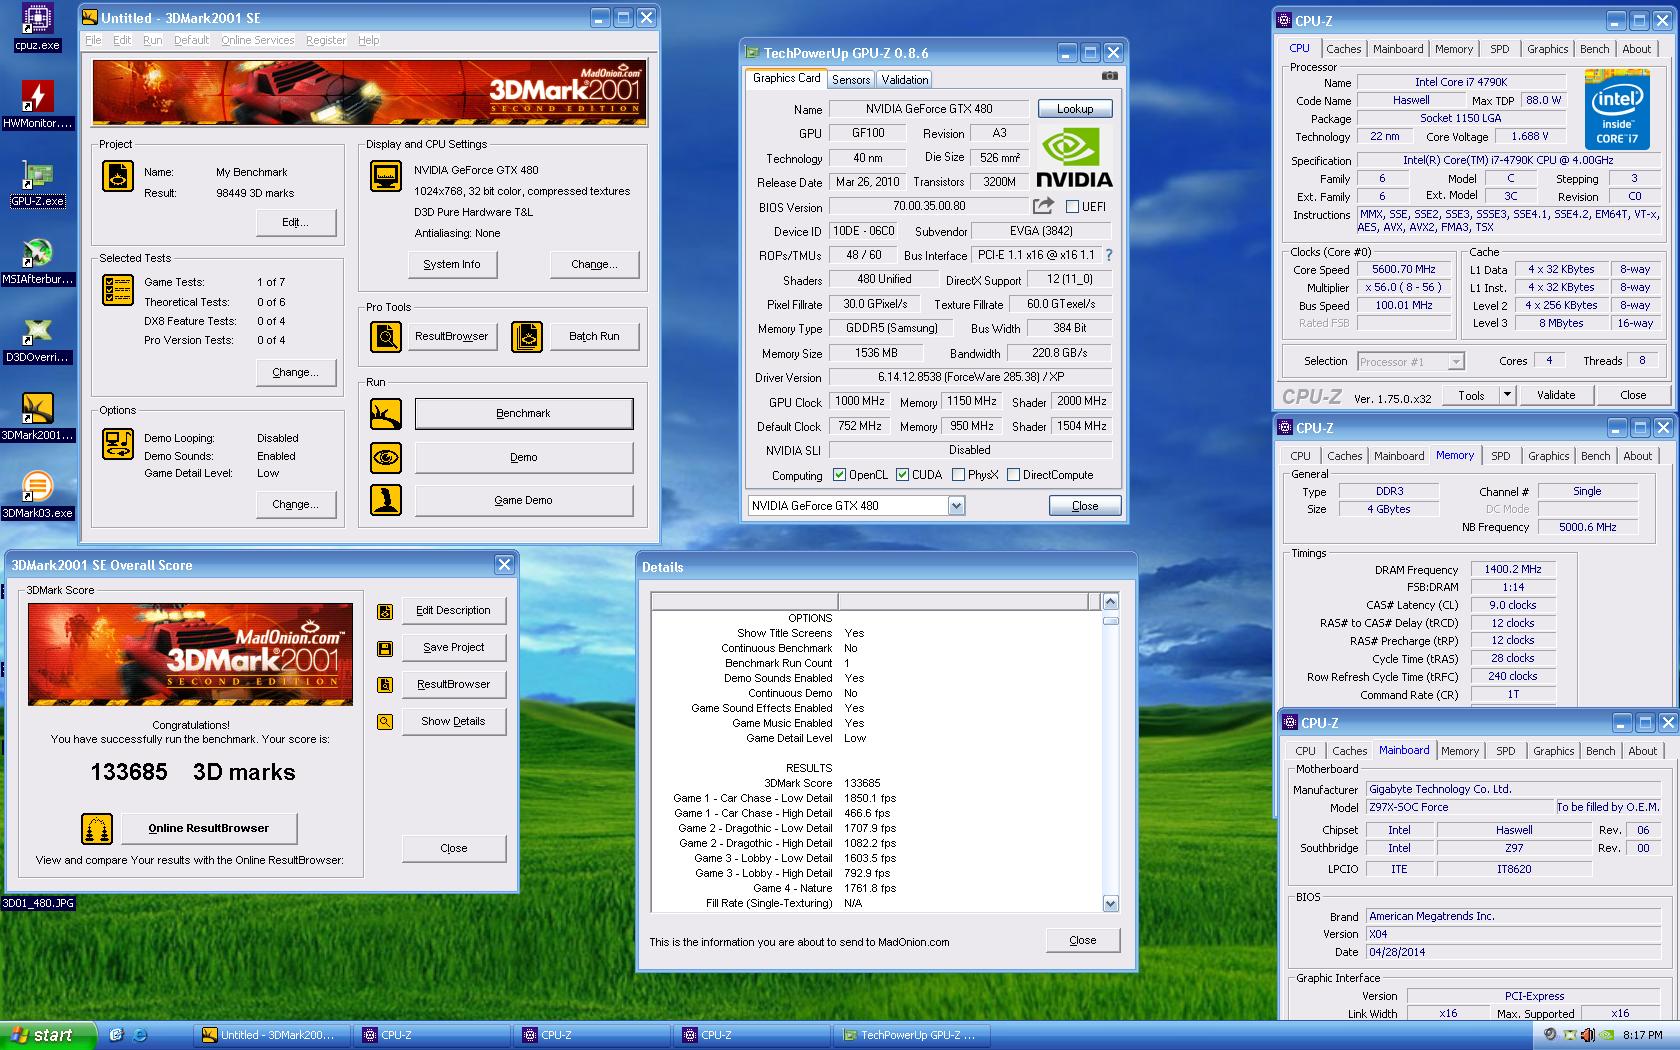1680x1050 pixels.
Task: Expand the CPU-Z Tools dropdown arrow
Action: pos(1507,395)
